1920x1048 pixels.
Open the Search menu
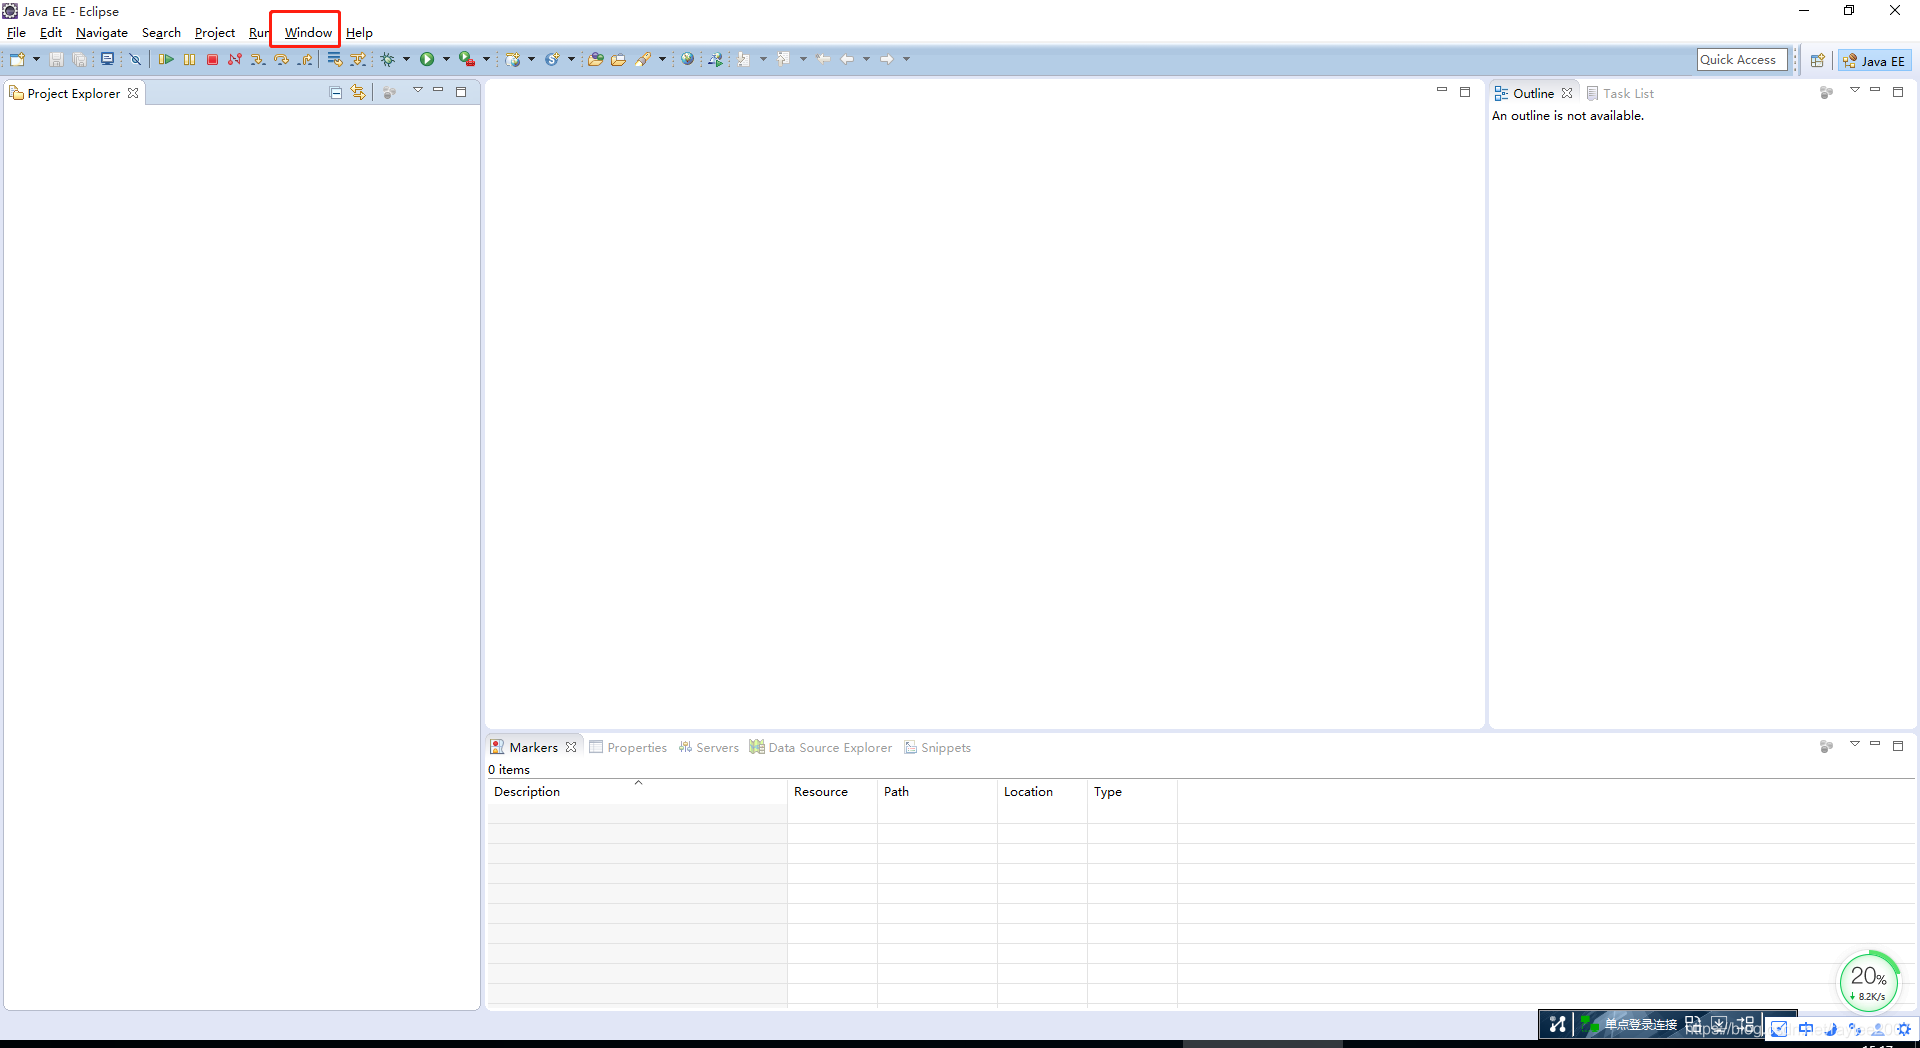[x=161, y=33]
